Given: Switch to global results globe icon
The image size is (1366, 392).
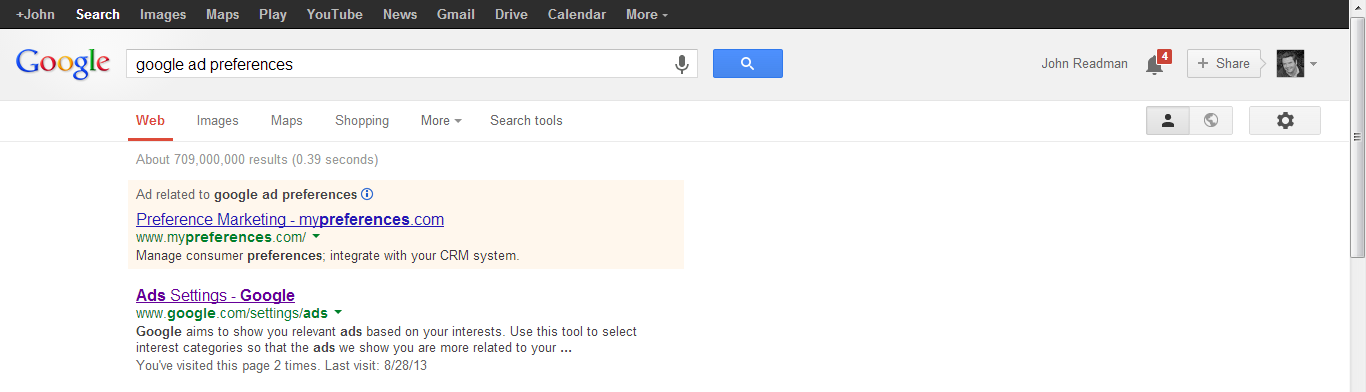Looking at the screenshot, I should coord(1211,120).
